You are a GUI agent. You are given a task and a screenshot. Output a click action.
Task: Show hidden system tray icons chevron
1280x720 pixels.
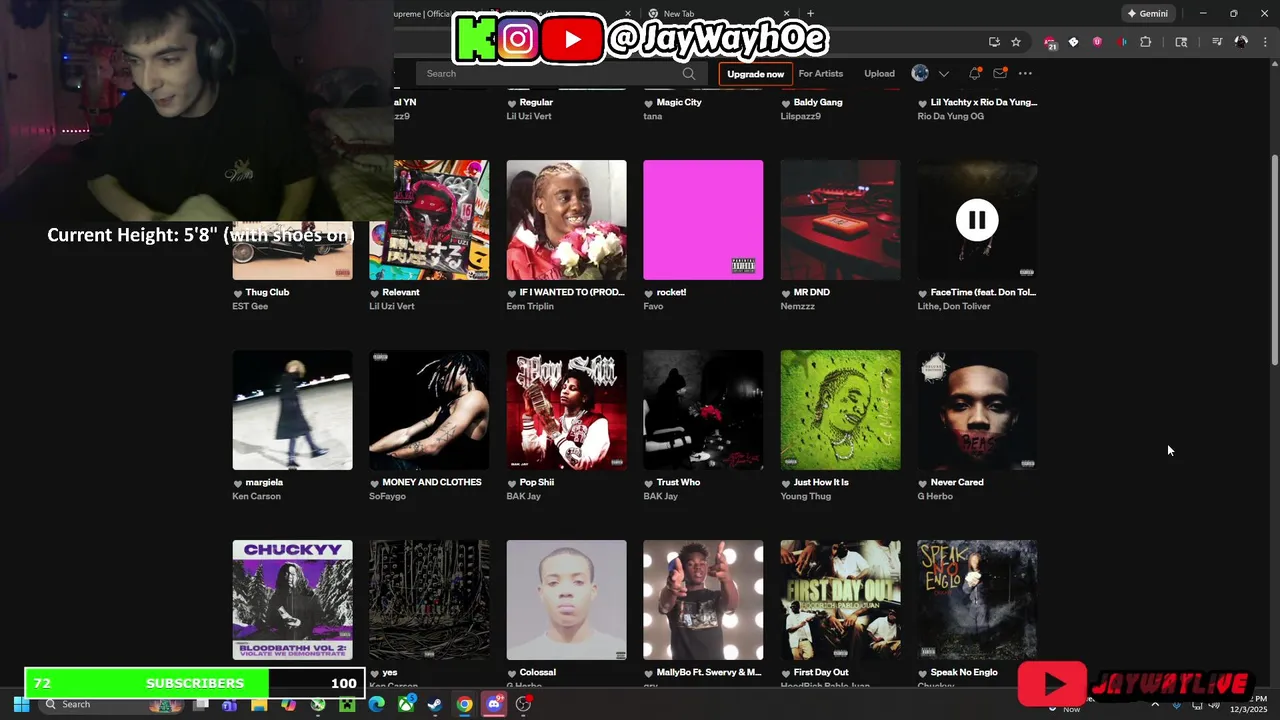[1155, 704]
